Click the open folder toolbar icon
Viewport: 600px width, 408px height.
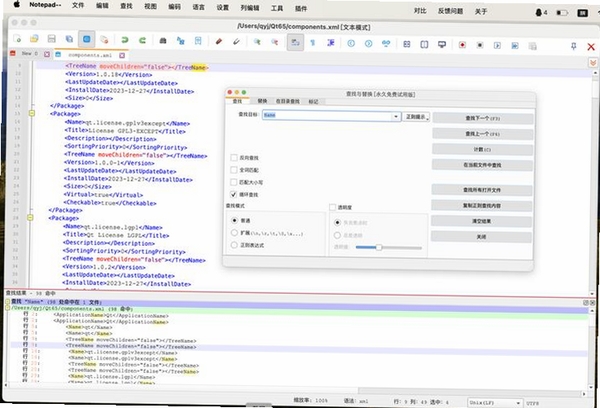coord(34,39)
